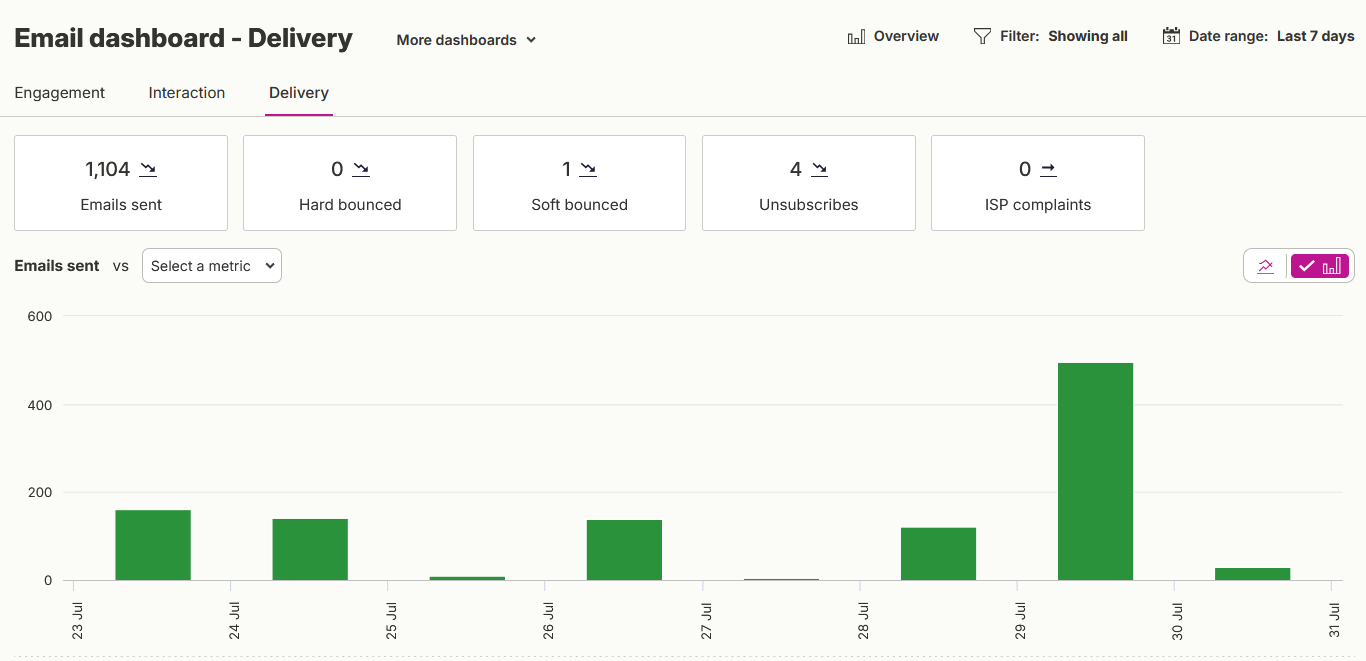The image size is (1366, 661).
Task: Click the green bar for 23 Jul
Action: click(153, 545)
